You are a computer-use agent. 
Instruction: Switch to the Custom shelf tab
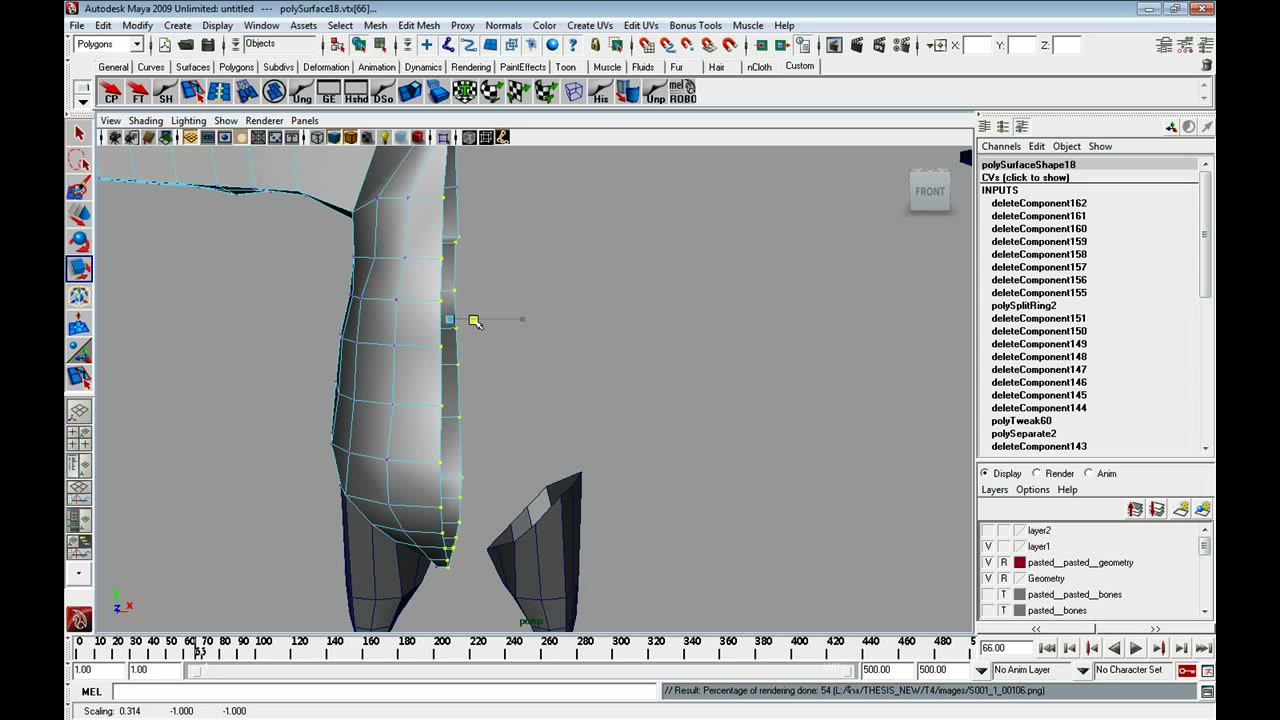[799, 66]
